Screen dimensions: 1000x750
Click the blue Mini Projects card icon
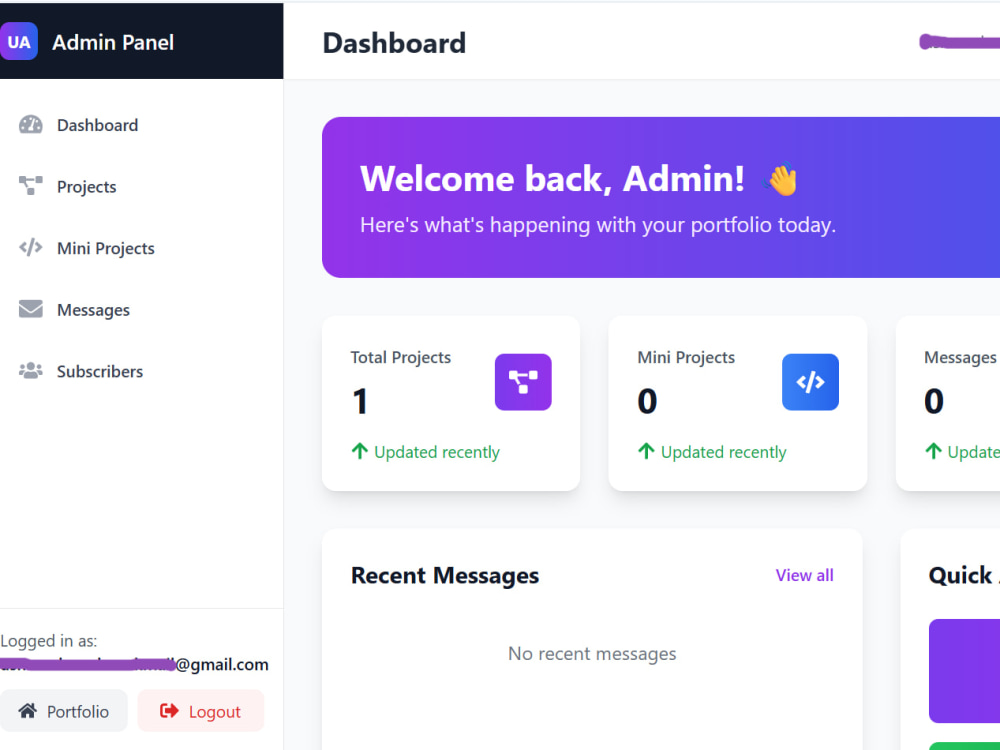810,382
